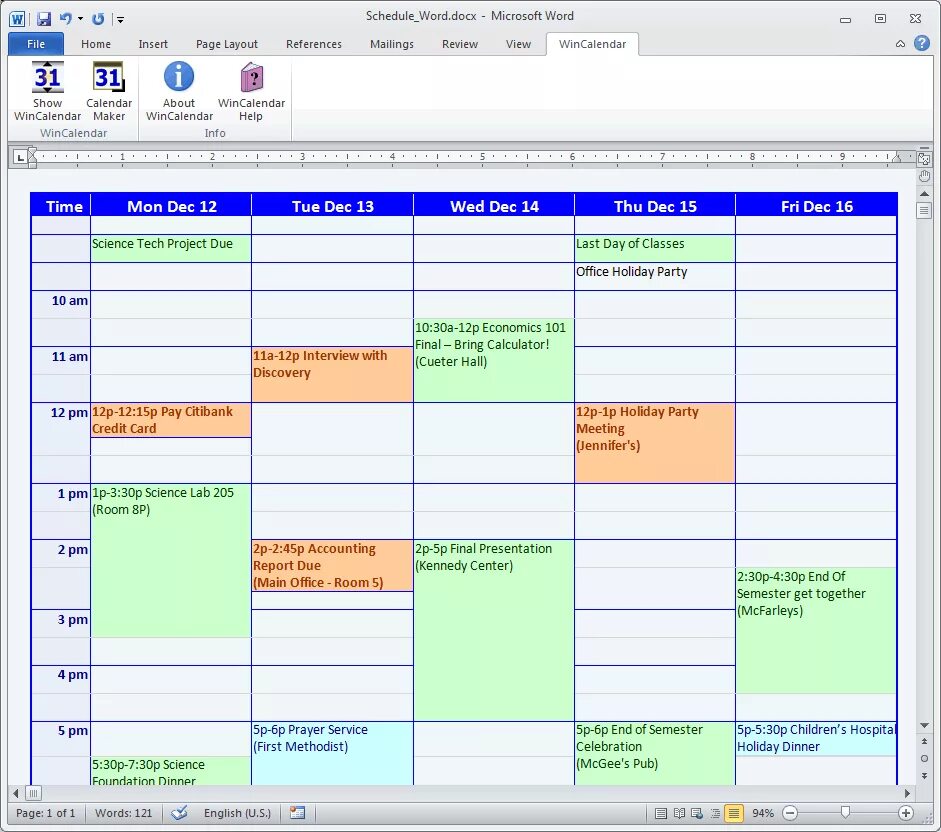The width and height of the screenshot is (941, 832).
Task: Click the Show WinCalendar icon
Action: tap(47, 77)
